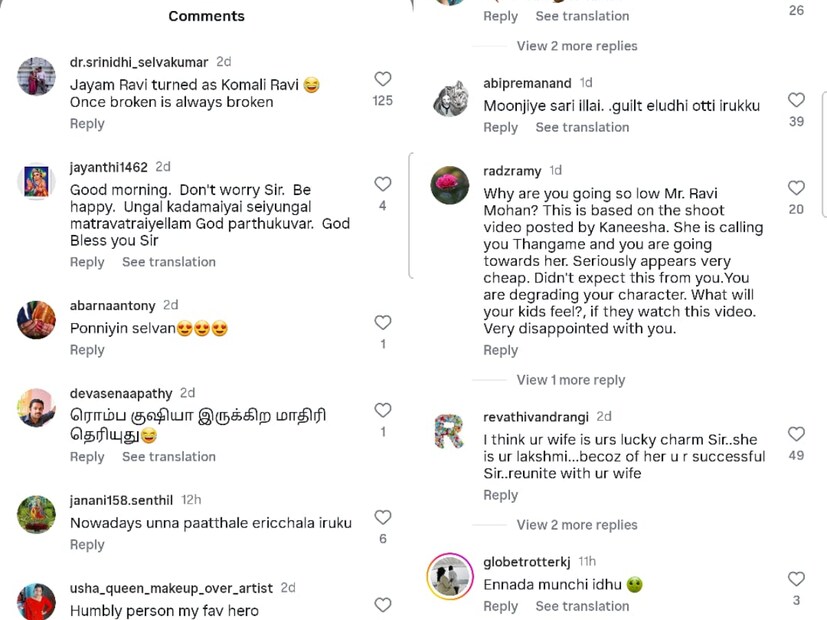Open abarnaantony's profile from username
This screenshot has height=620, width=827.
pyautogui.click(x=110, y=305)
